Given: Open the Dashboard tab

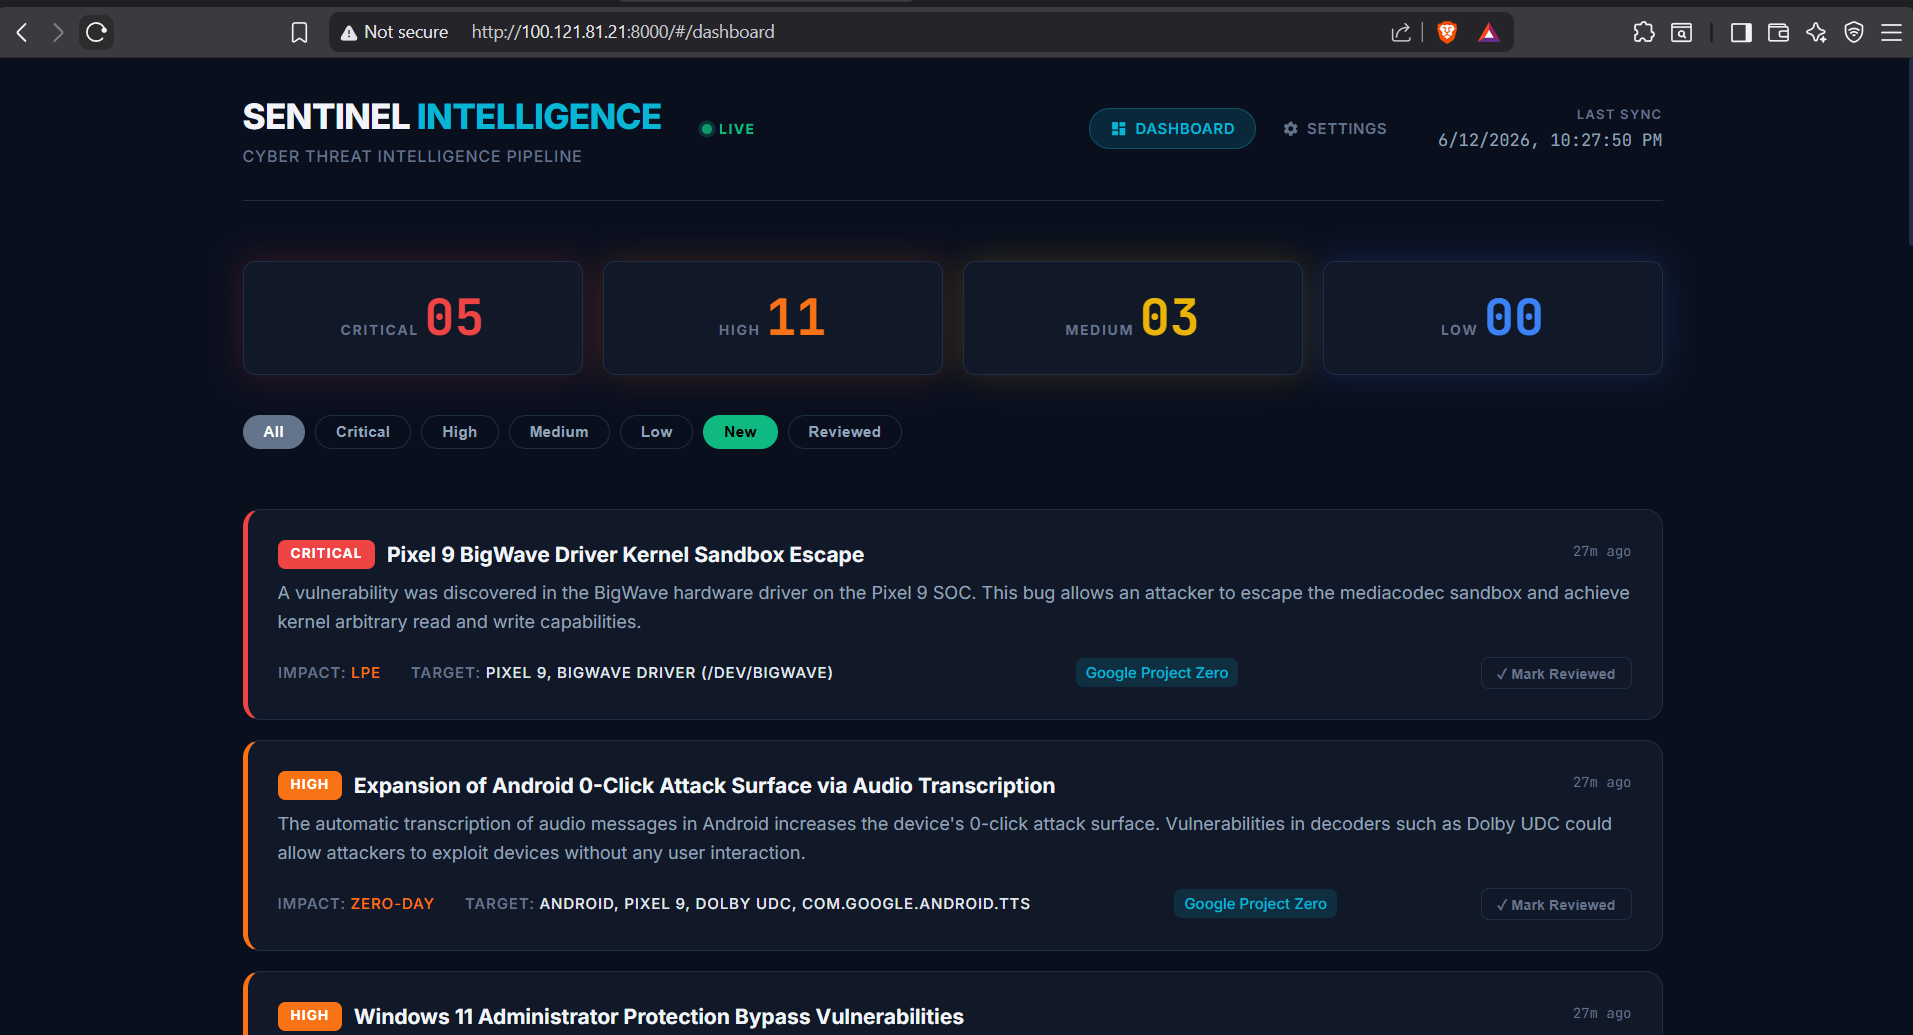Looking at the screenshot, I should click(x=1172, y=129).
